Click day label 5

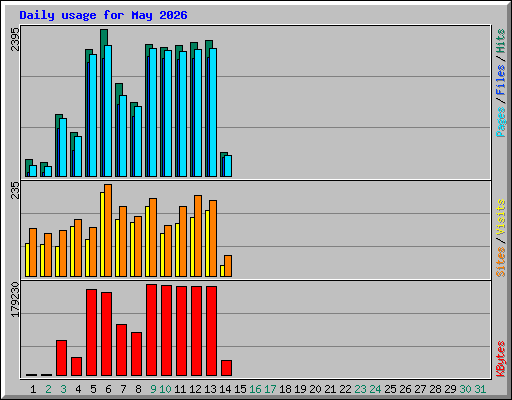93,389
